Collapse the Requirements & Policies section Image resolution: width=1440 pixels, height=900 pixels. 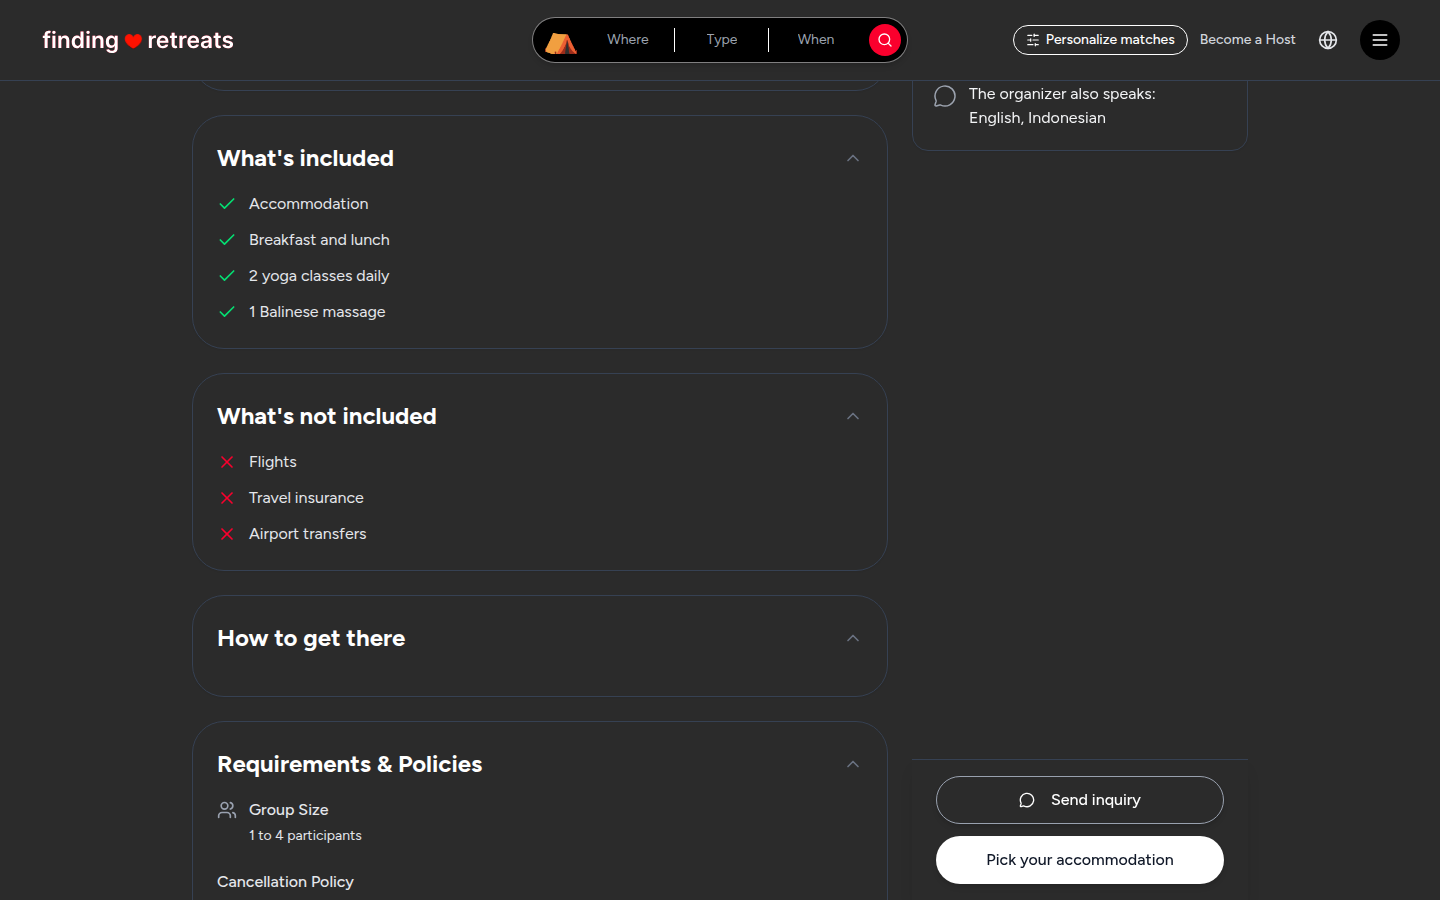tap(853, 764)
